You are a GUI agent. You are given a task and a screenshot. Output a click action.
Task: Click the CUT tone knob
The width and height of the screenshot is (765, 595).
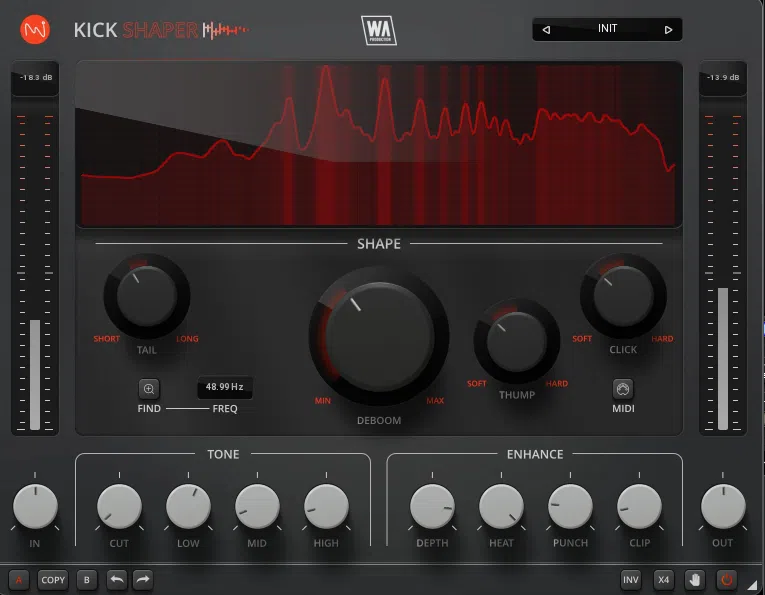(x=119, y=507)
